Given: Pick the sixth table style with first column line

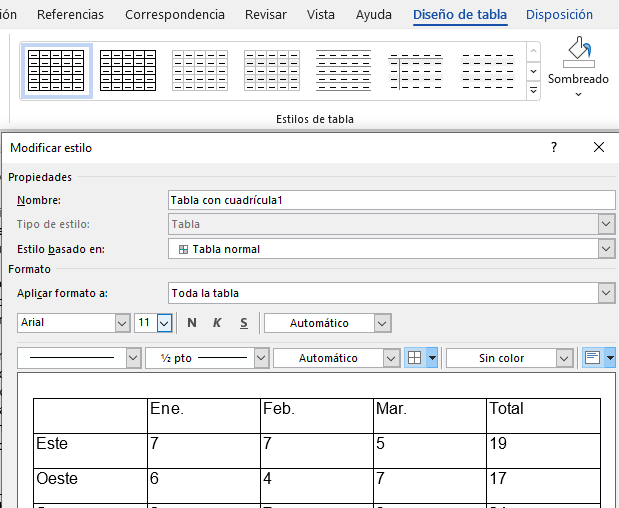Looking at the screenshot, I should (415, 71).
